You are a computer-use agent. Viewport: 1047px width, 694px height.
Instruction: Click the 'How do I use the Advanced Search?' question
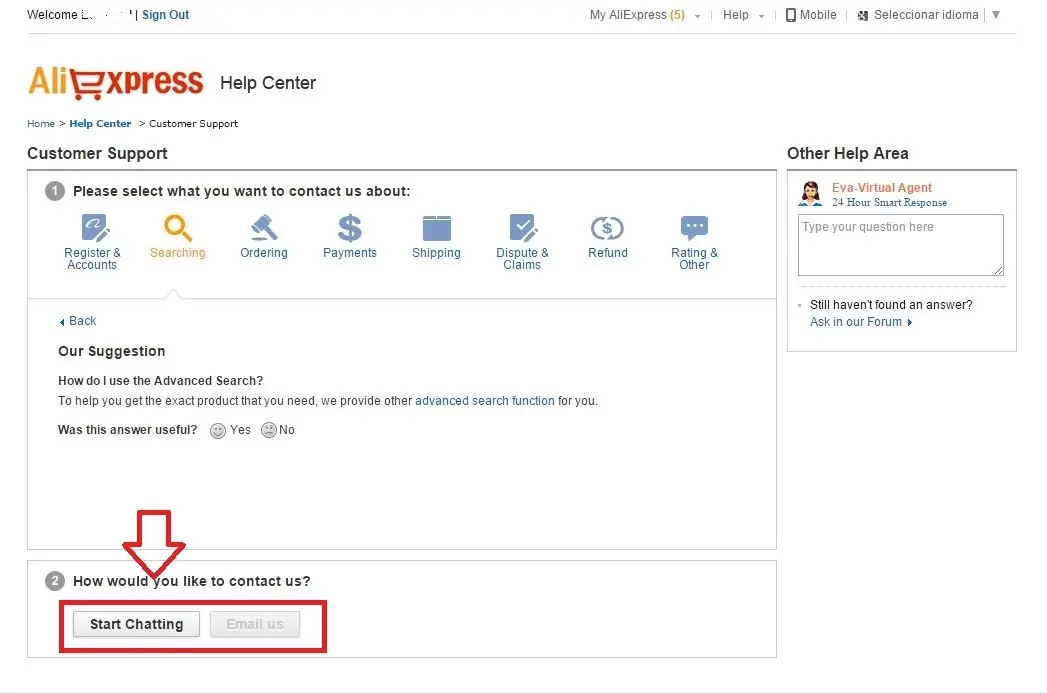point(160,381)
